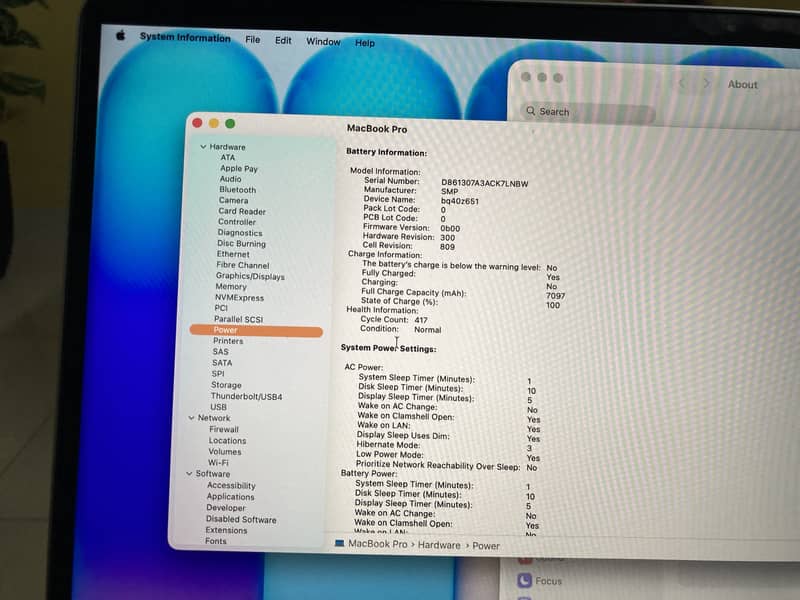Select Locations under Network
800x600 pixels.
tap(227, 441)
